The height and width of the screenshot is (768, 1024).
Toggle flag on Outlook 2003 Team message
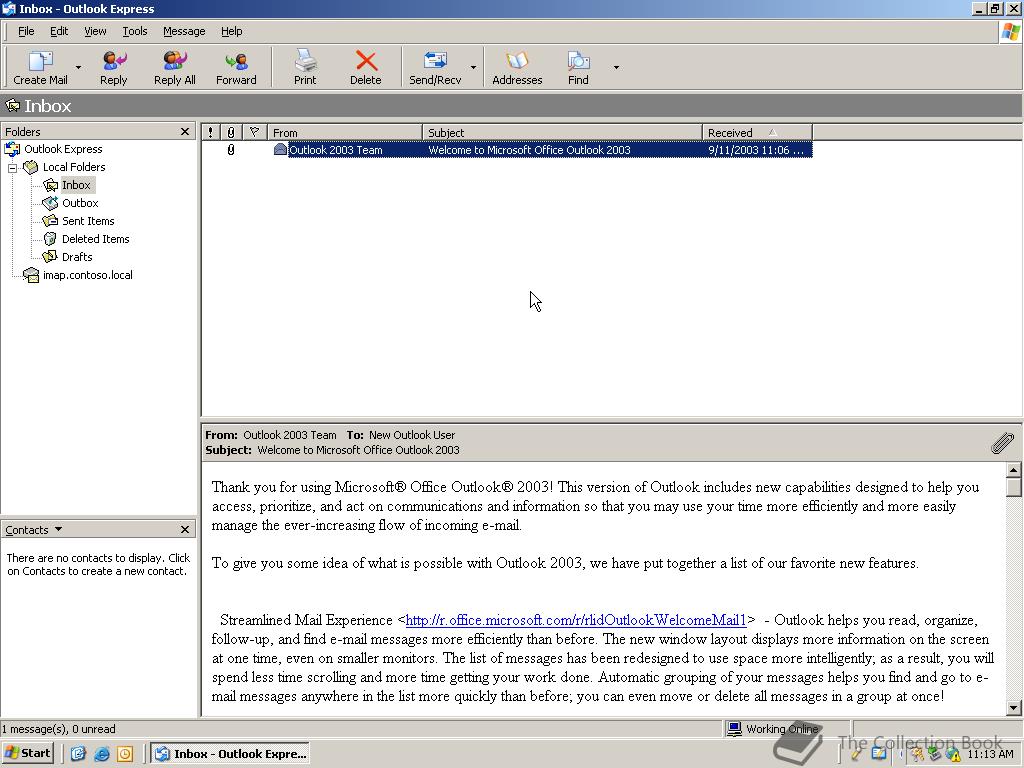click(x=255, y=150)
